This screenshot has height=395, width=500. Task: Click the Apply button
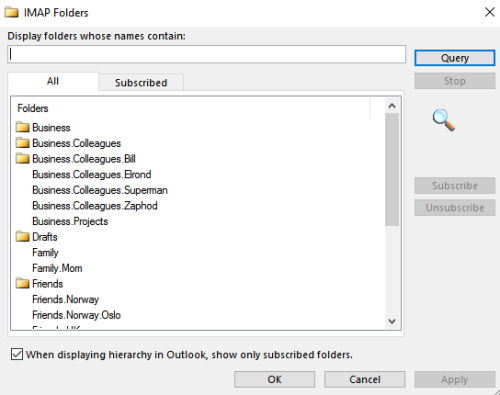tap(455, 379)
